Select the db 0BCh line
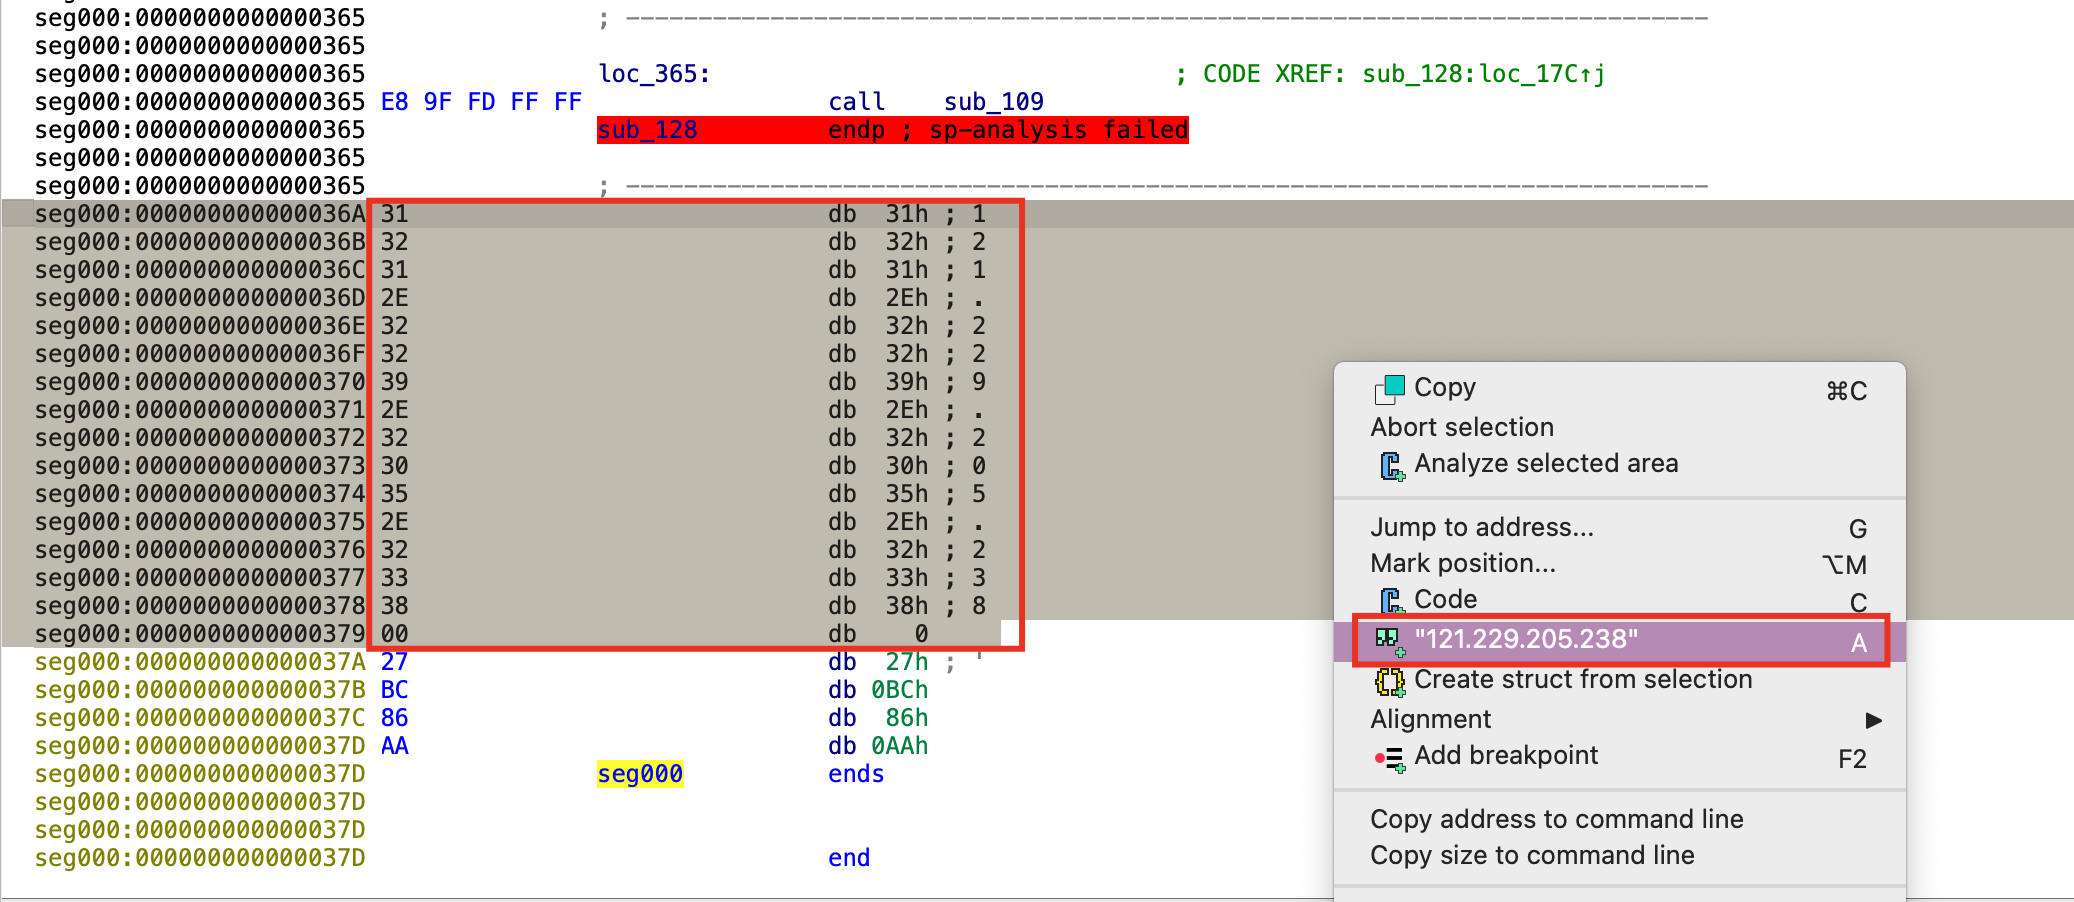Image resolution: width=2074 pixels, height=902 pixels. coord(877,690)
